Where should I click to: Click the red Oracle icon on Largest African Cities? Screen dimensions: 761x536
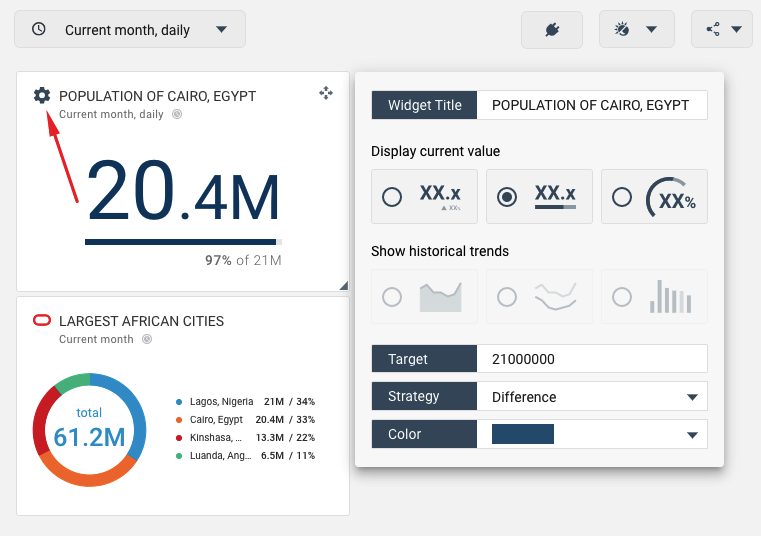(x=42, y=320)
